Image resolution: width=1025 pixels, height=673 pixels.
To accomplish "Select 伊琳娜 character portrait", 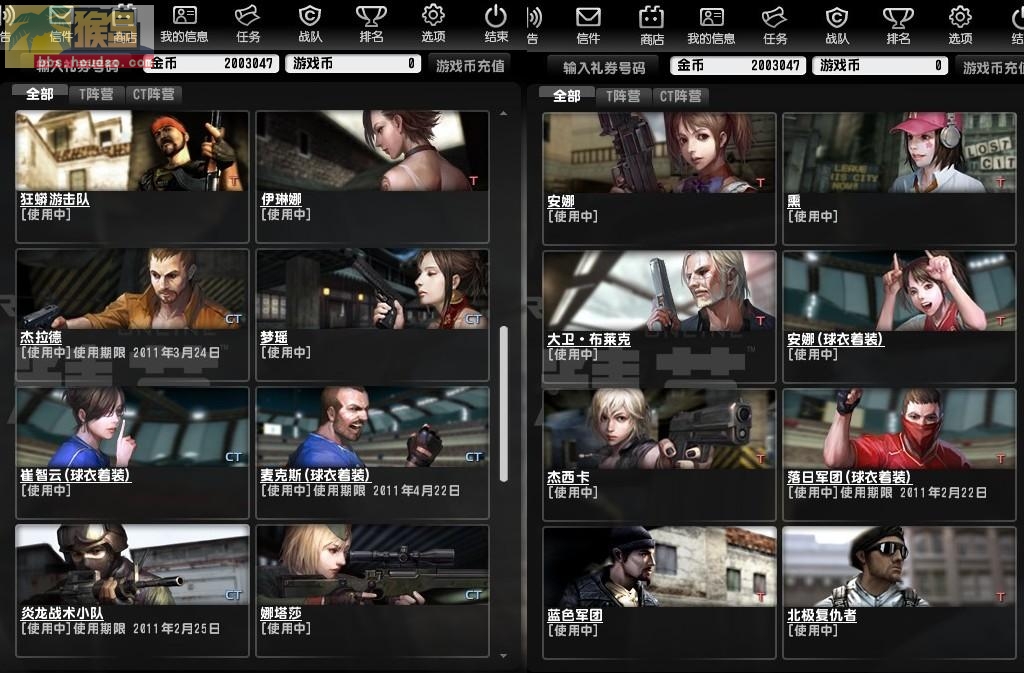I will tap(373, 151).
